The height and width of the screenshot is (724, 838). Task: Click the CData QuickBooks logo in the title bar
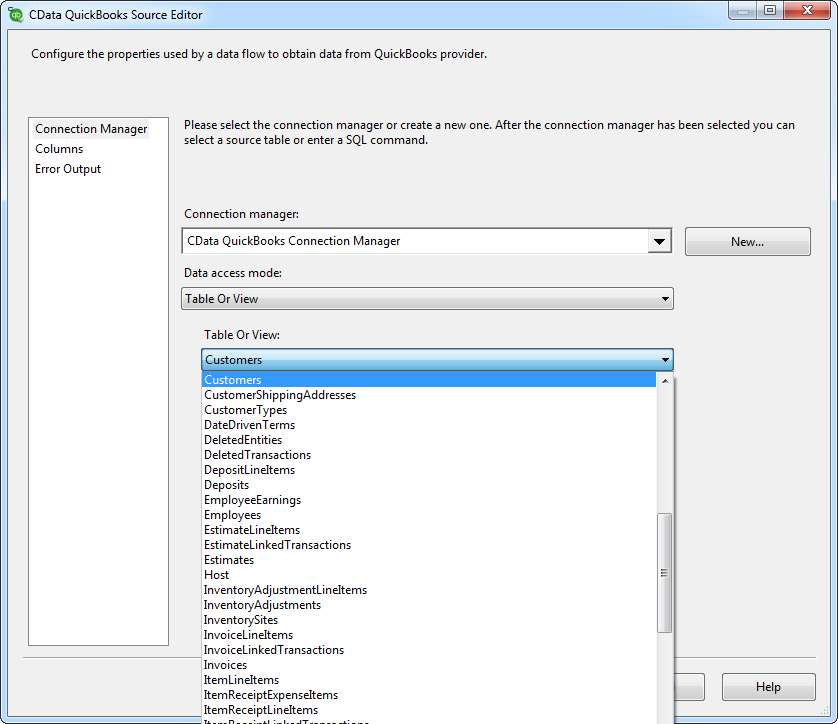click(14, 13)
